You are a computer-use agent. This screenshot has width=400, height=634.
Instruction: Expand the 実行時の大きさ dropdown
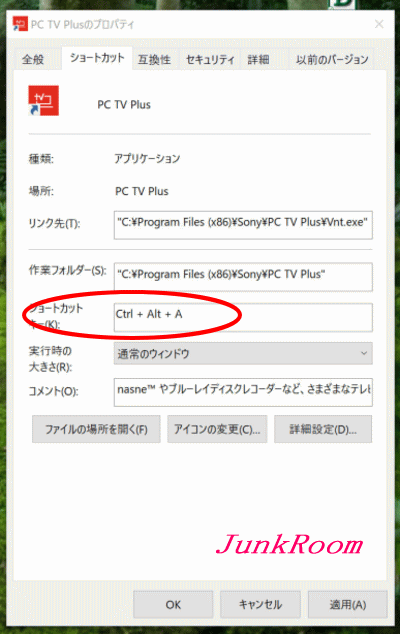tap(243, 353)
